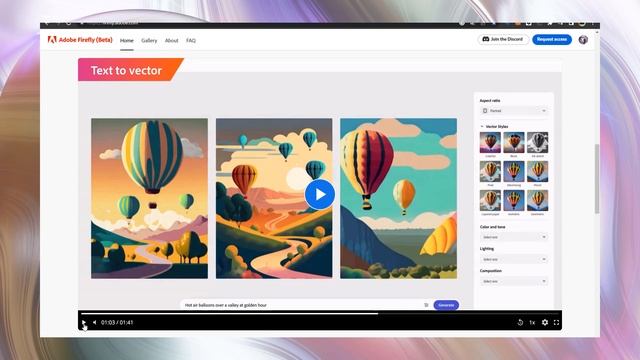
Task: Click the 01:03 / 01:41 time display
Action: click(117, 322)
